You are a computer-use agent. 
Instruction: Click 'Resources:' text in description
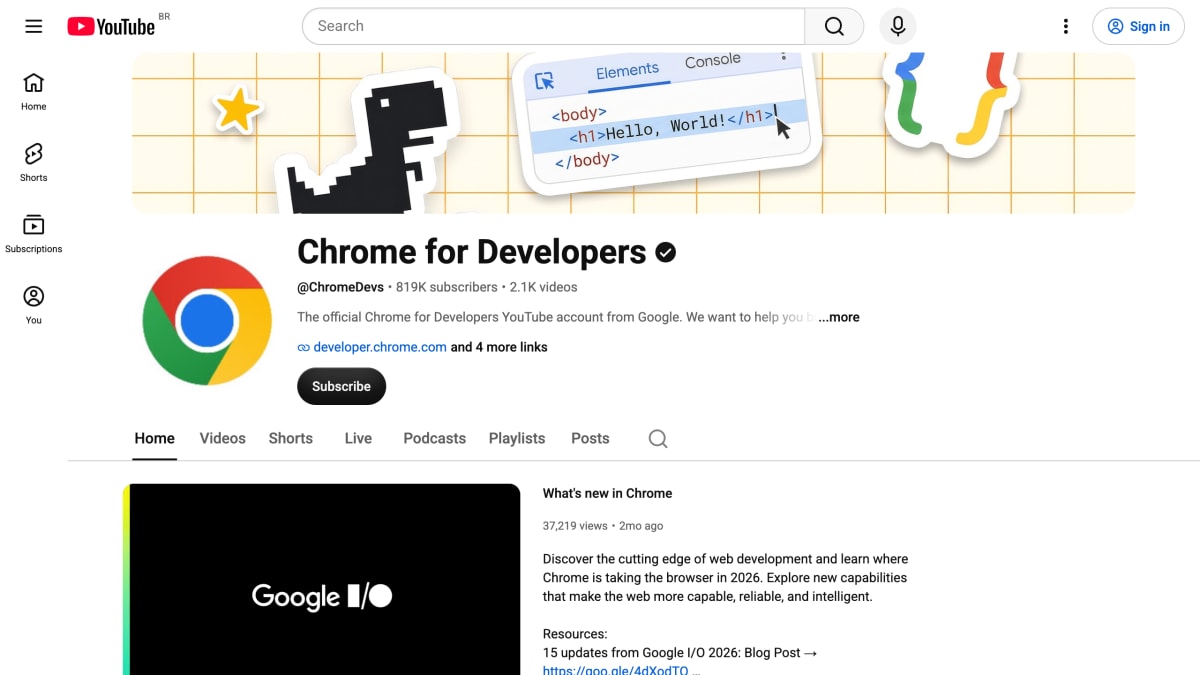coord(575,634)
